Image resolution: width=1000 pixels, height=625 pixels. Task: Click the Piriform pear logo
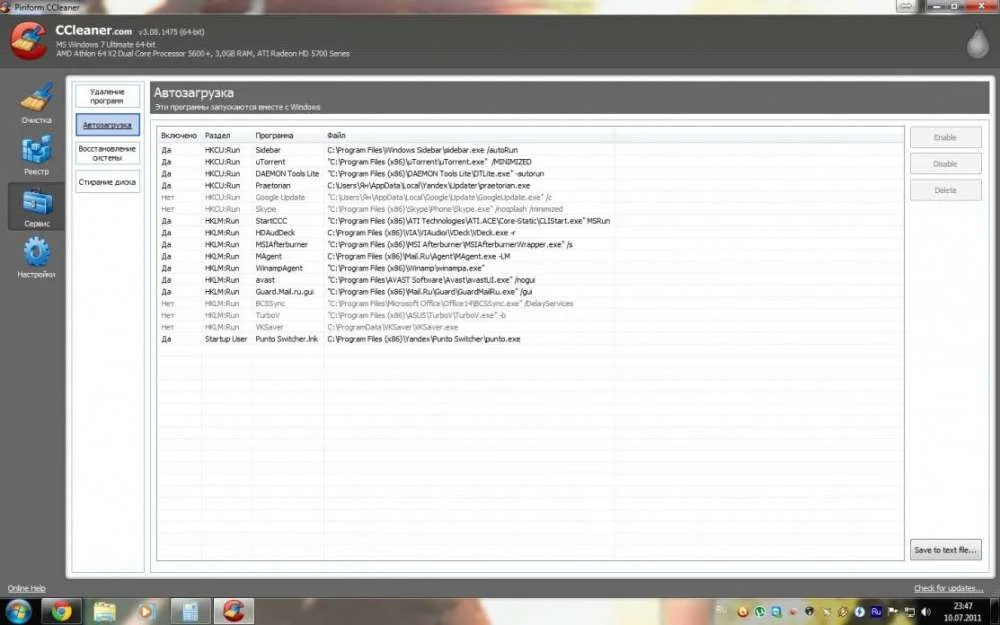pos(977,42)
